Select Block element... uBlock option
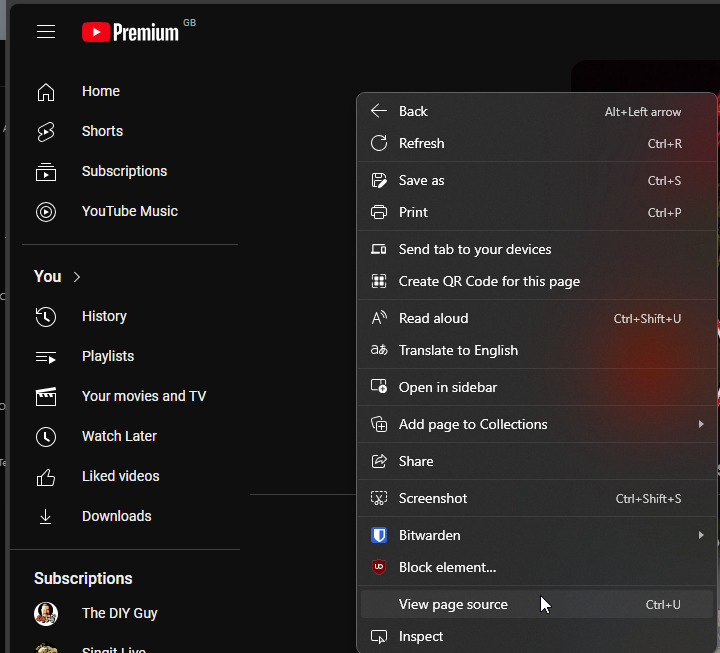 coord(447,567)
